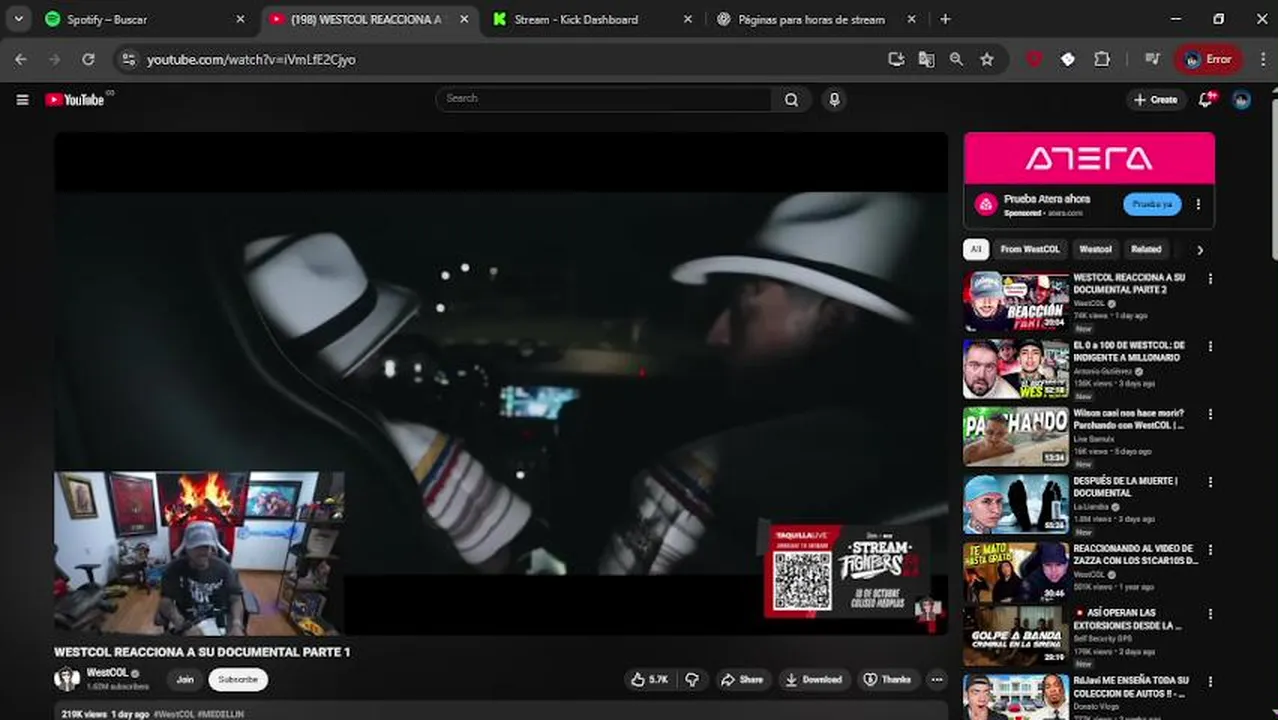Click the #WestCOL hashtag in description

coord(174,714)
